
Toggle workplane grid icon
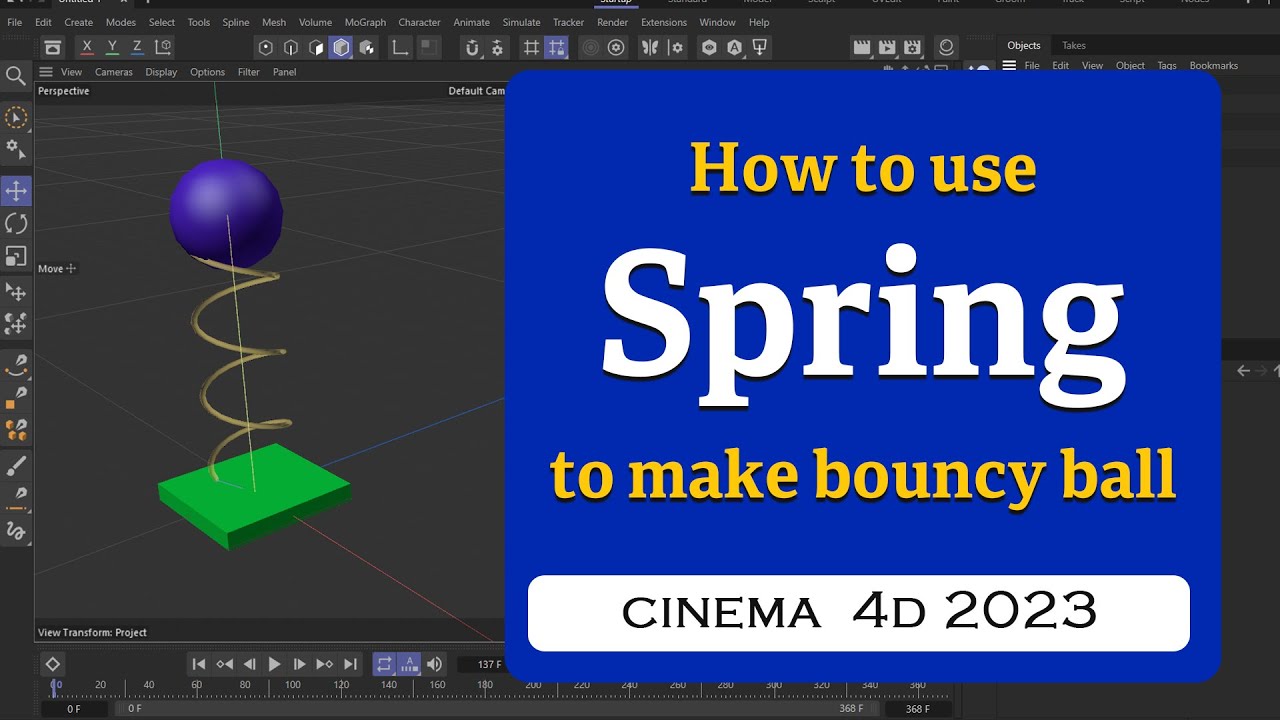(x=532, y=47)
